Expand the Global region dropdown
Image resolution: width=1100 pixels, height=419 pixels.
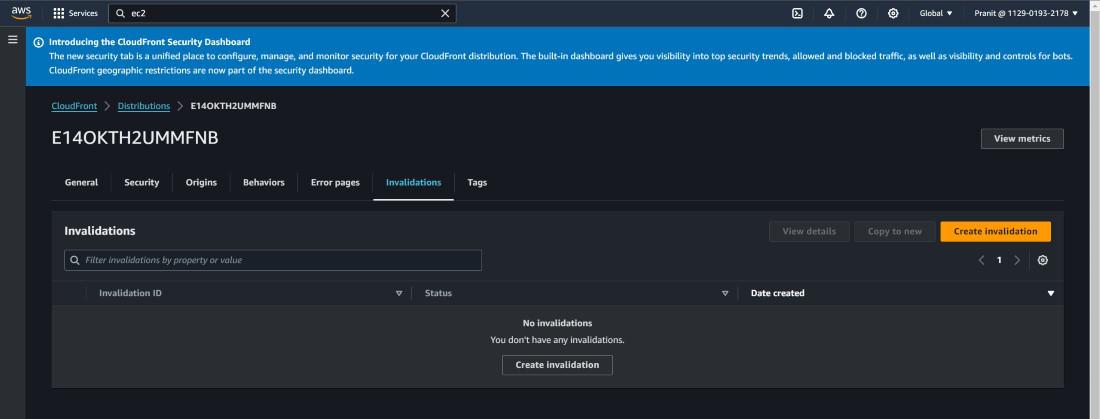pos(936,13)
